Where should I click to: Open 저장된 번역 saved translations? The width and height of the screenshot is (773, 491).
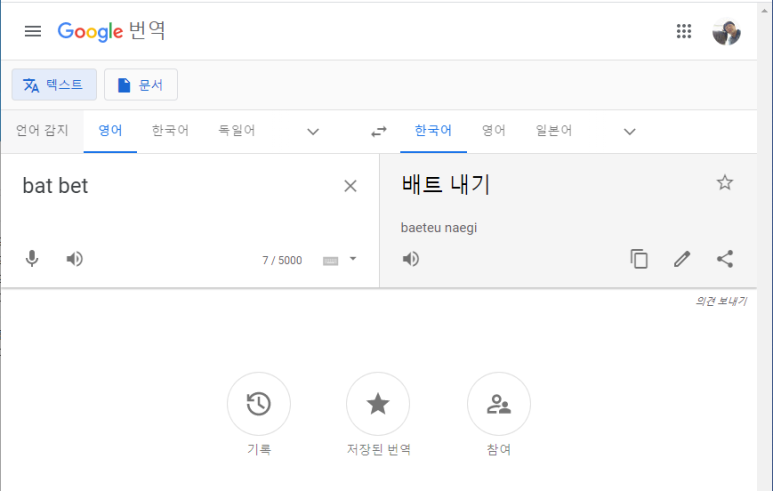[x=378, y=404]
